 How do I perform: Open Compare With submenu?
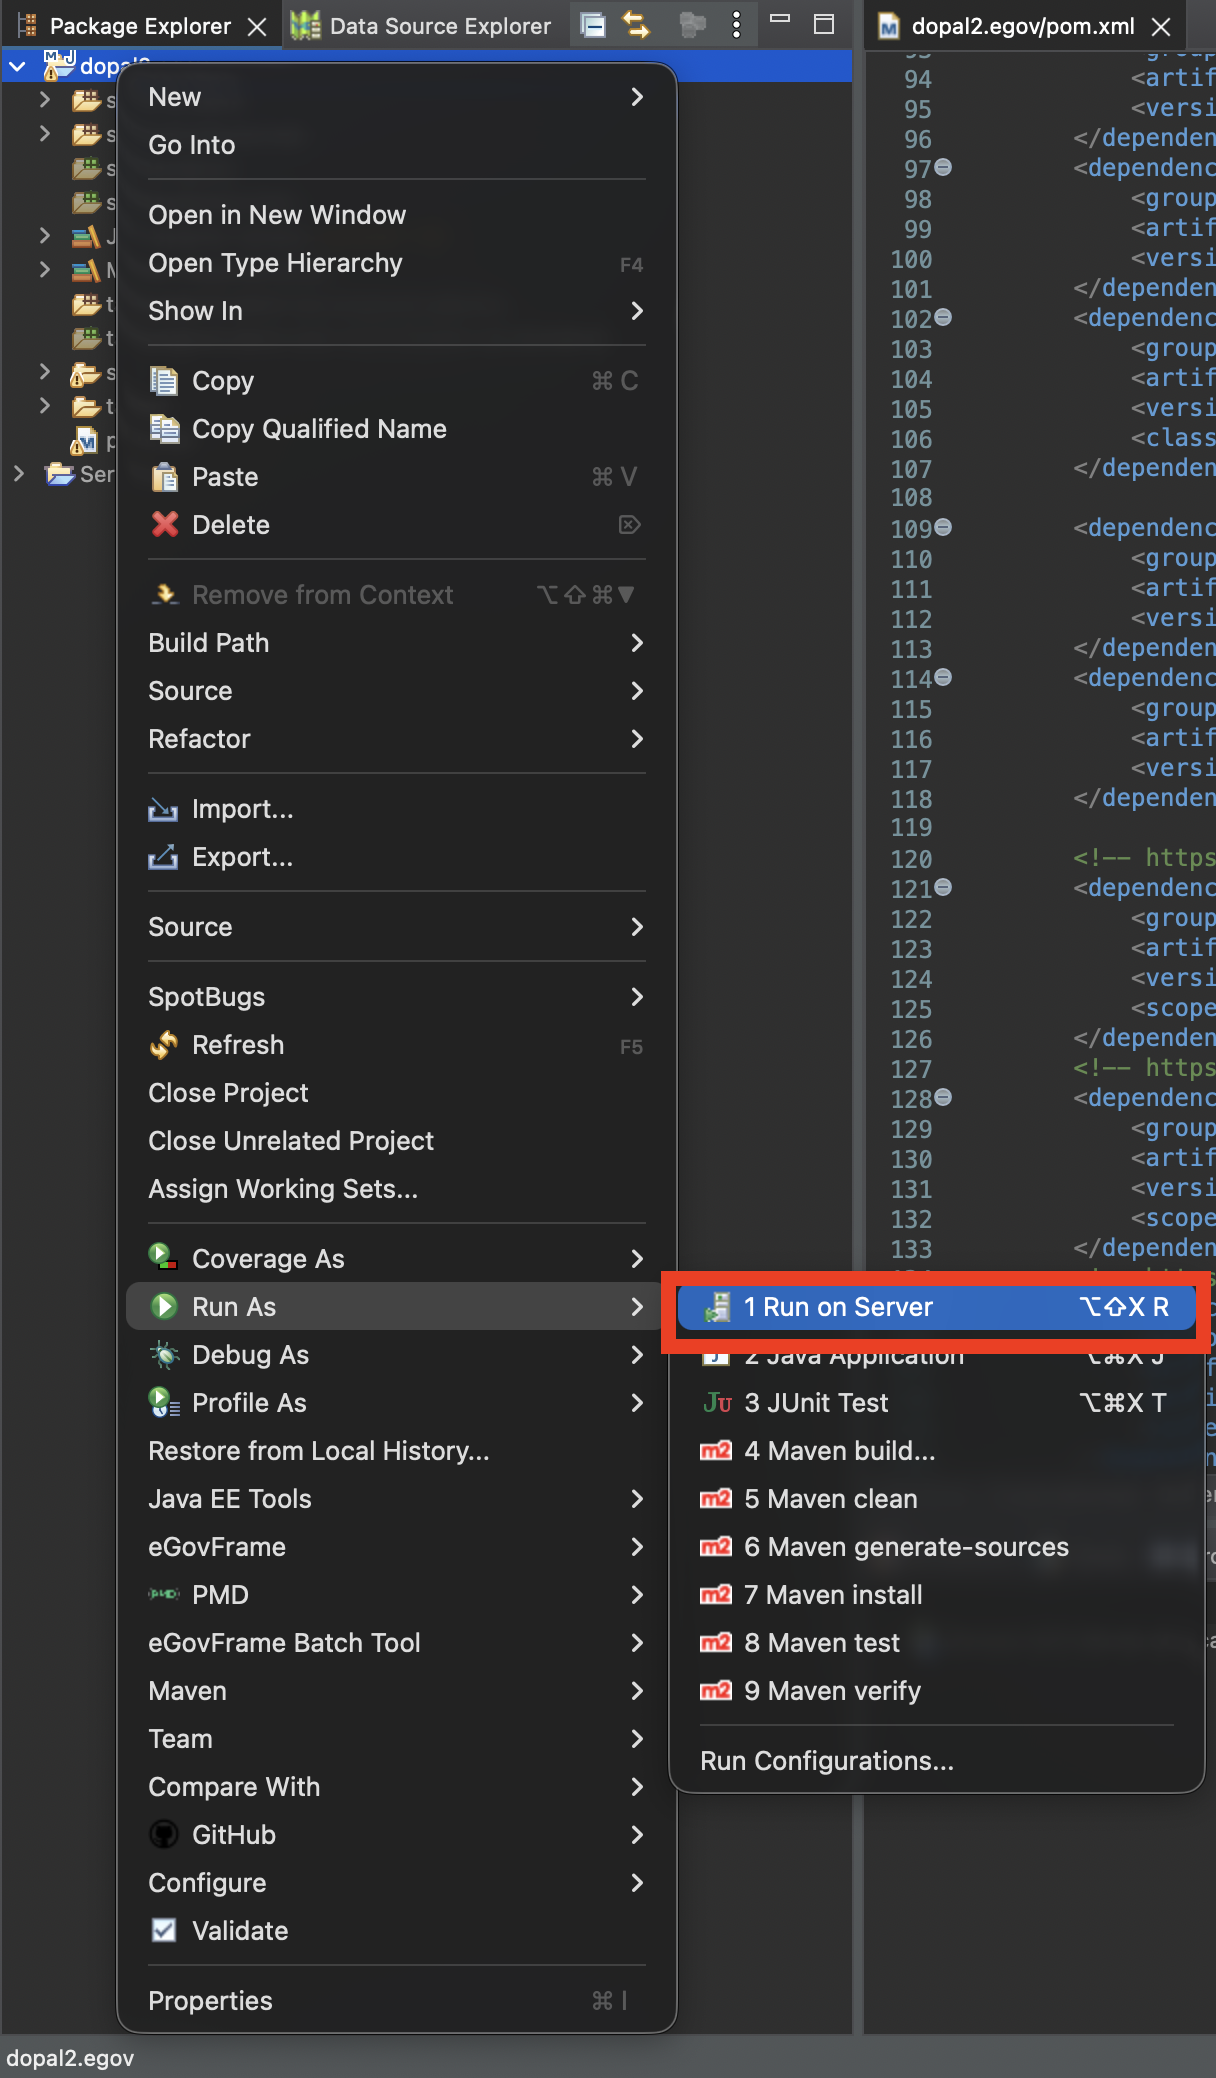point(397,1787)
